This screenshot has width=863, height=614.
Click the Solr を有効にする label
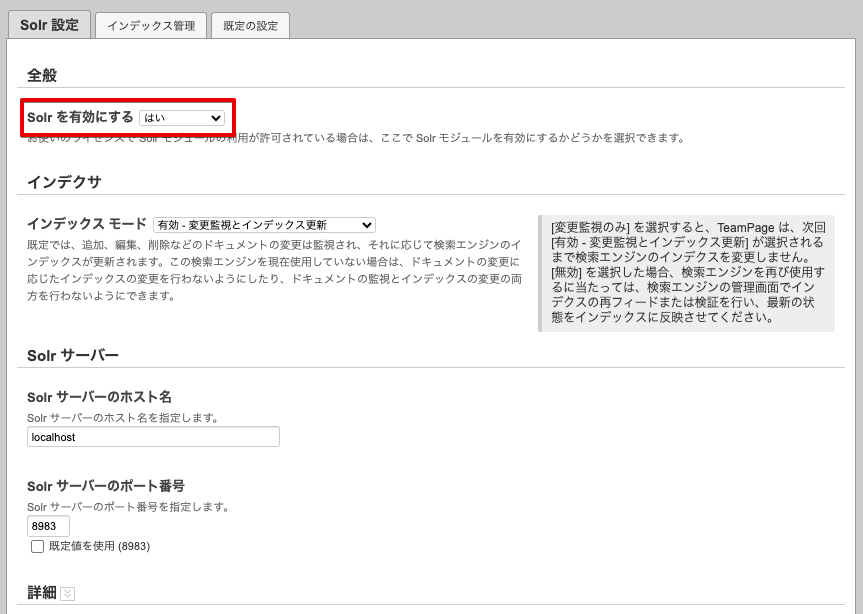click(x=80, y=117)
